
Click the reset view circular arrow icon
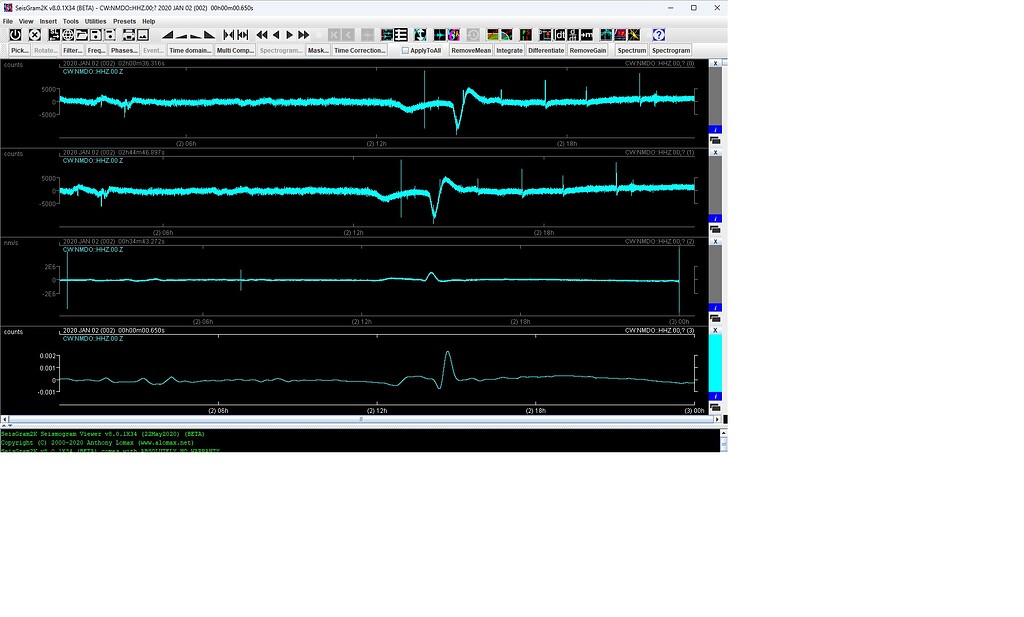14,35
